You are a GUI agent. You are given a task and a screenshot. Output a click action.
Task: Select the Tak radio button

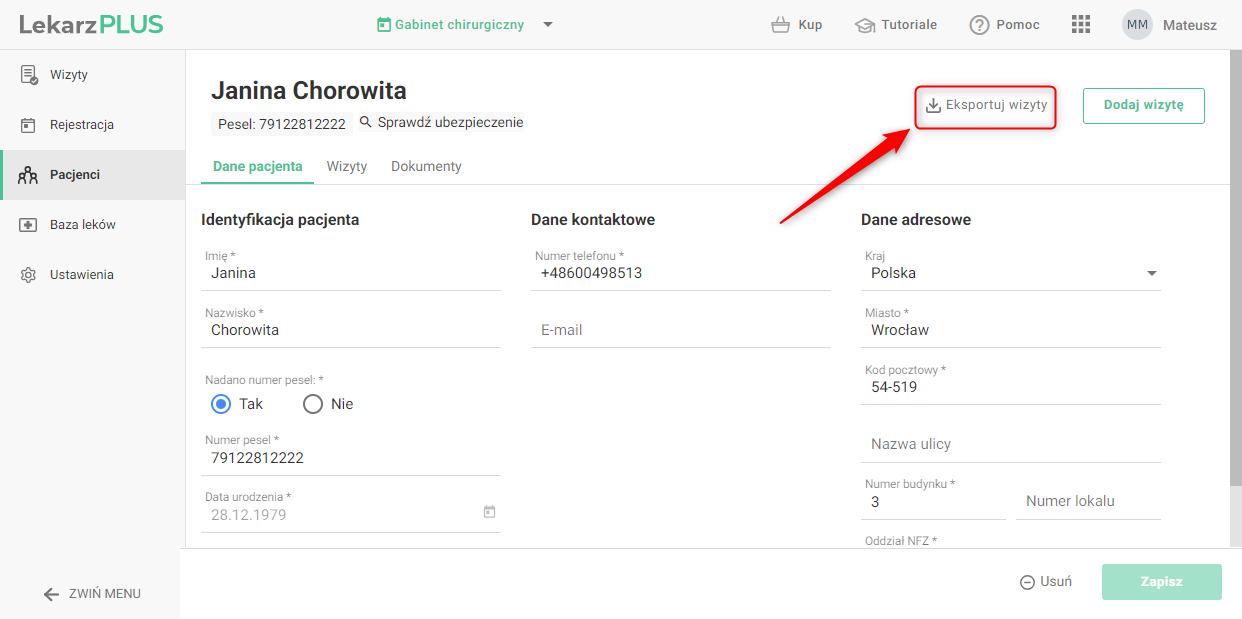click(221, 404)
